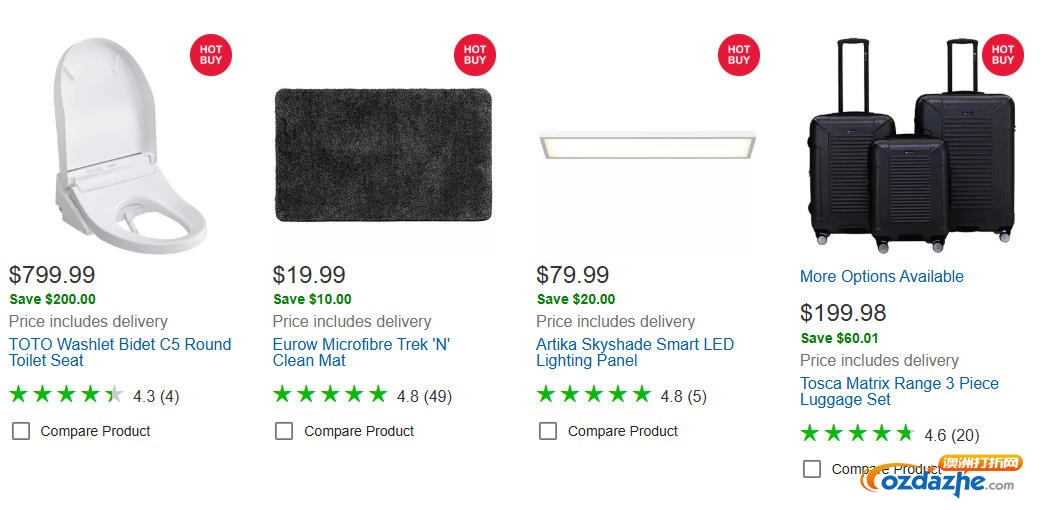
Task: Click the star rating for Artika Skyshade panel
Action: 594,395
